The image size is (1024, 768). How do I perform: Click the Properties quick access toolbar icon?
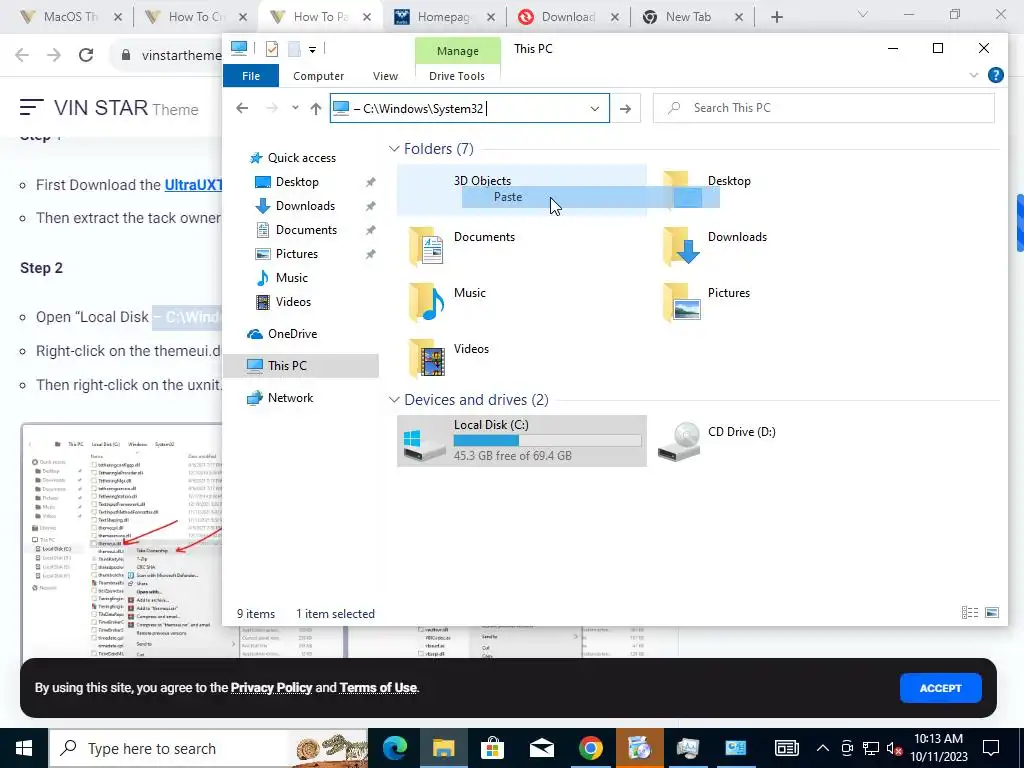point(272,49)
